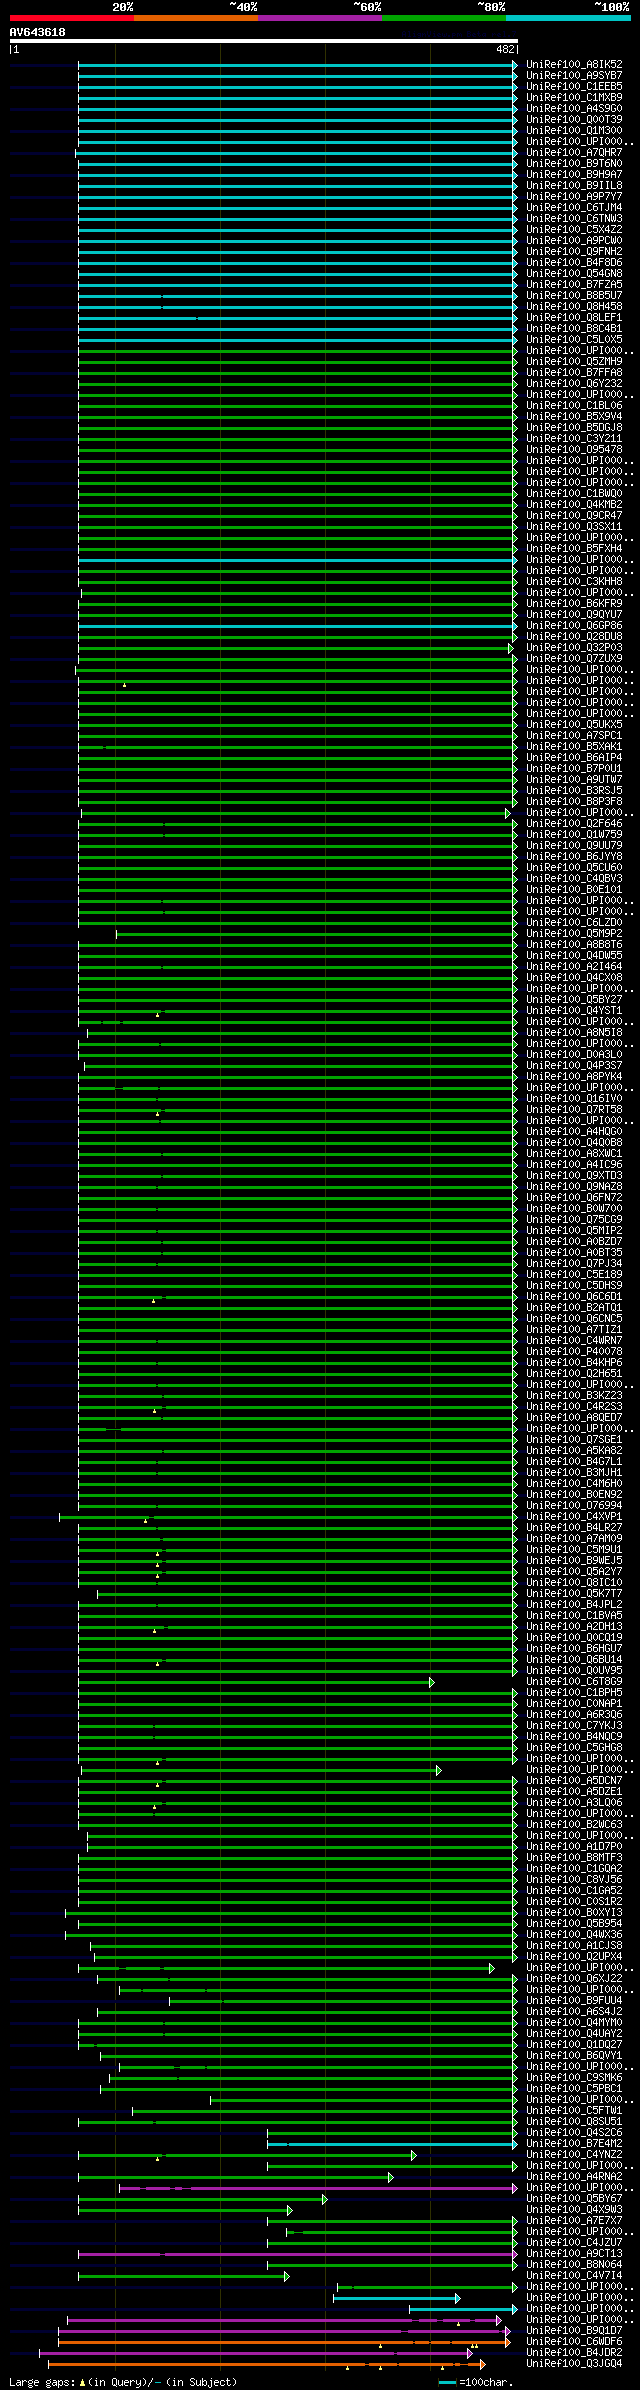Open hit UniRef100_C1BL06

click(574, 406)
